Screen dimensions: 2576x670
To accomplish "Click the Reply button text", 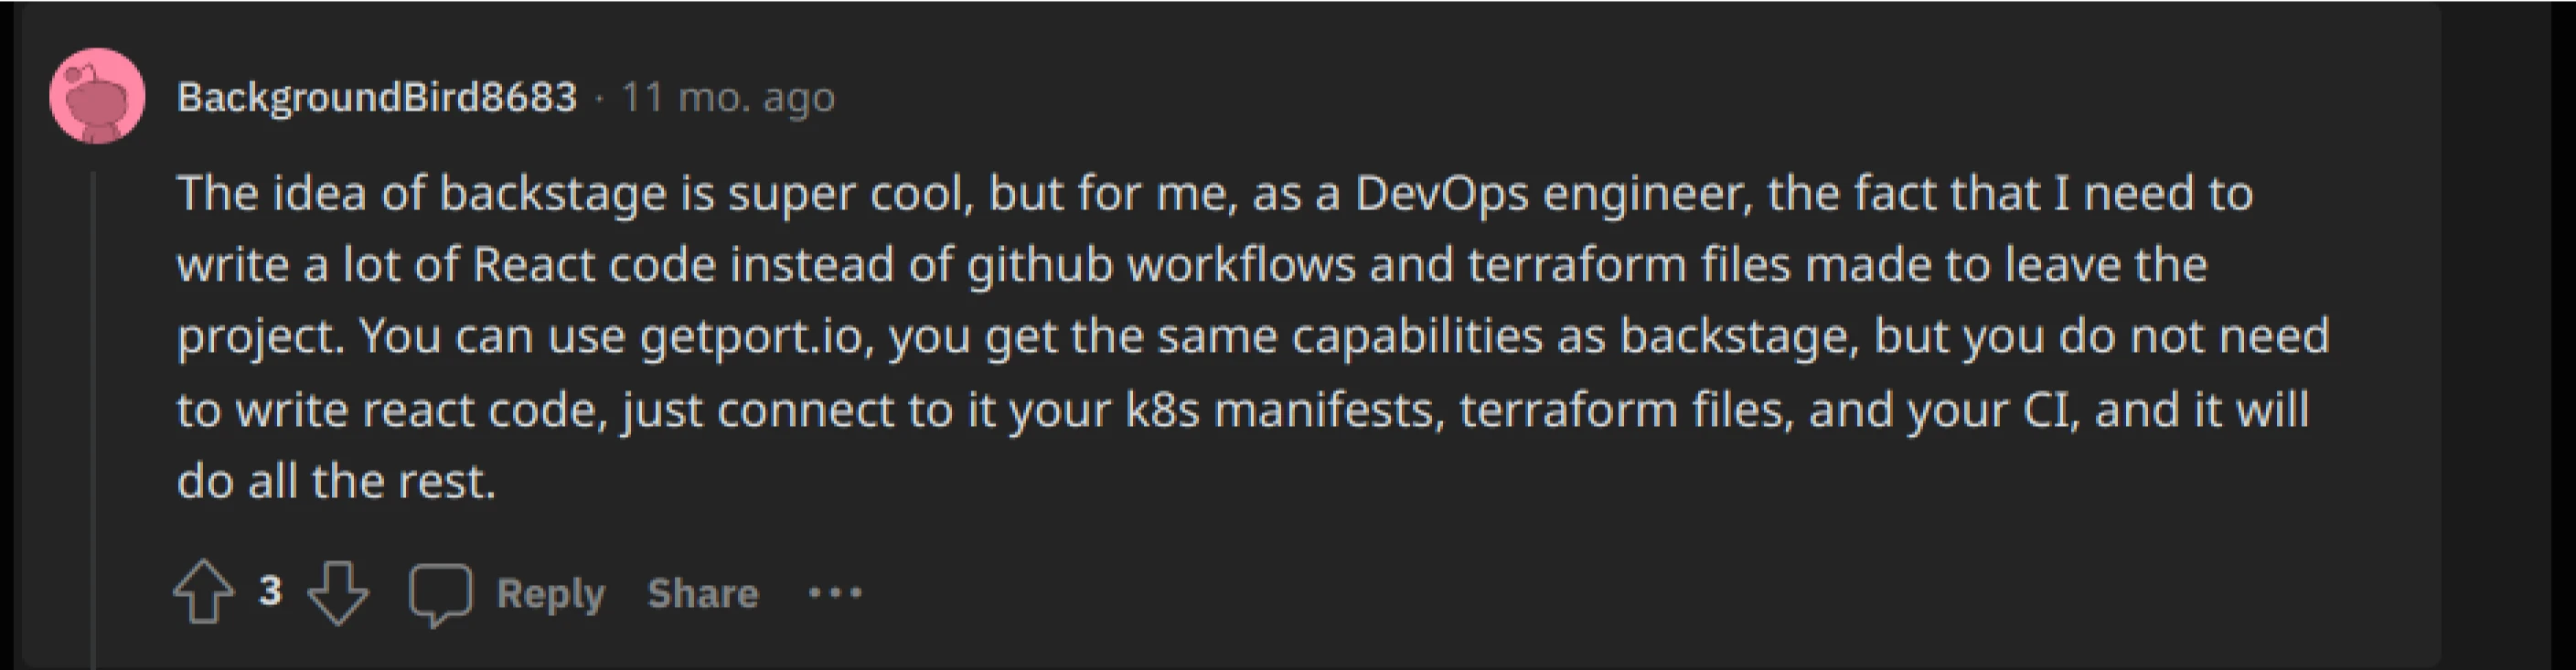I will coord(551,593).
